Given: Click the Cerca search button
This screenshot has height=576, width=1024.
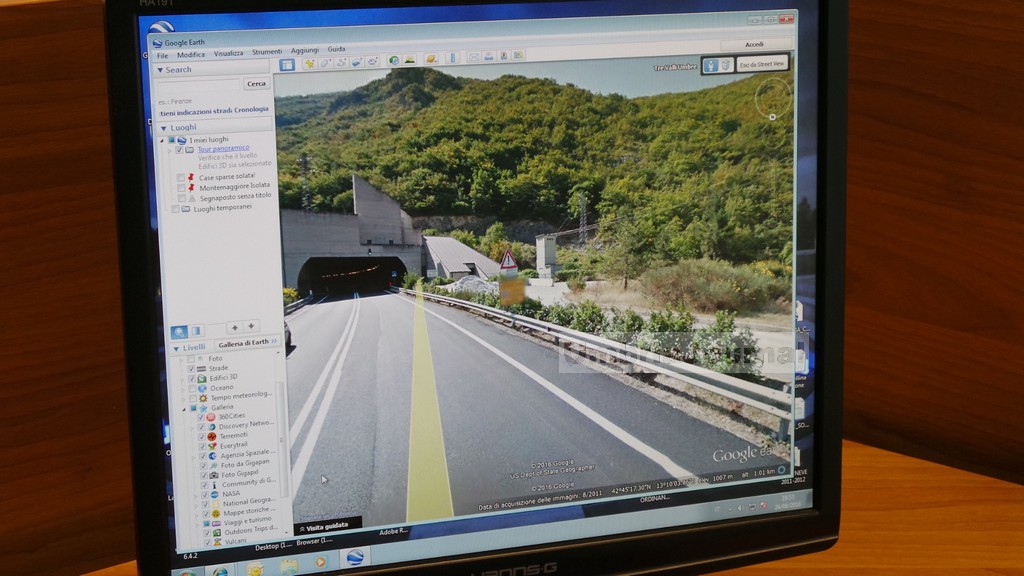Looking at the screenshot, I should [257, 84].
